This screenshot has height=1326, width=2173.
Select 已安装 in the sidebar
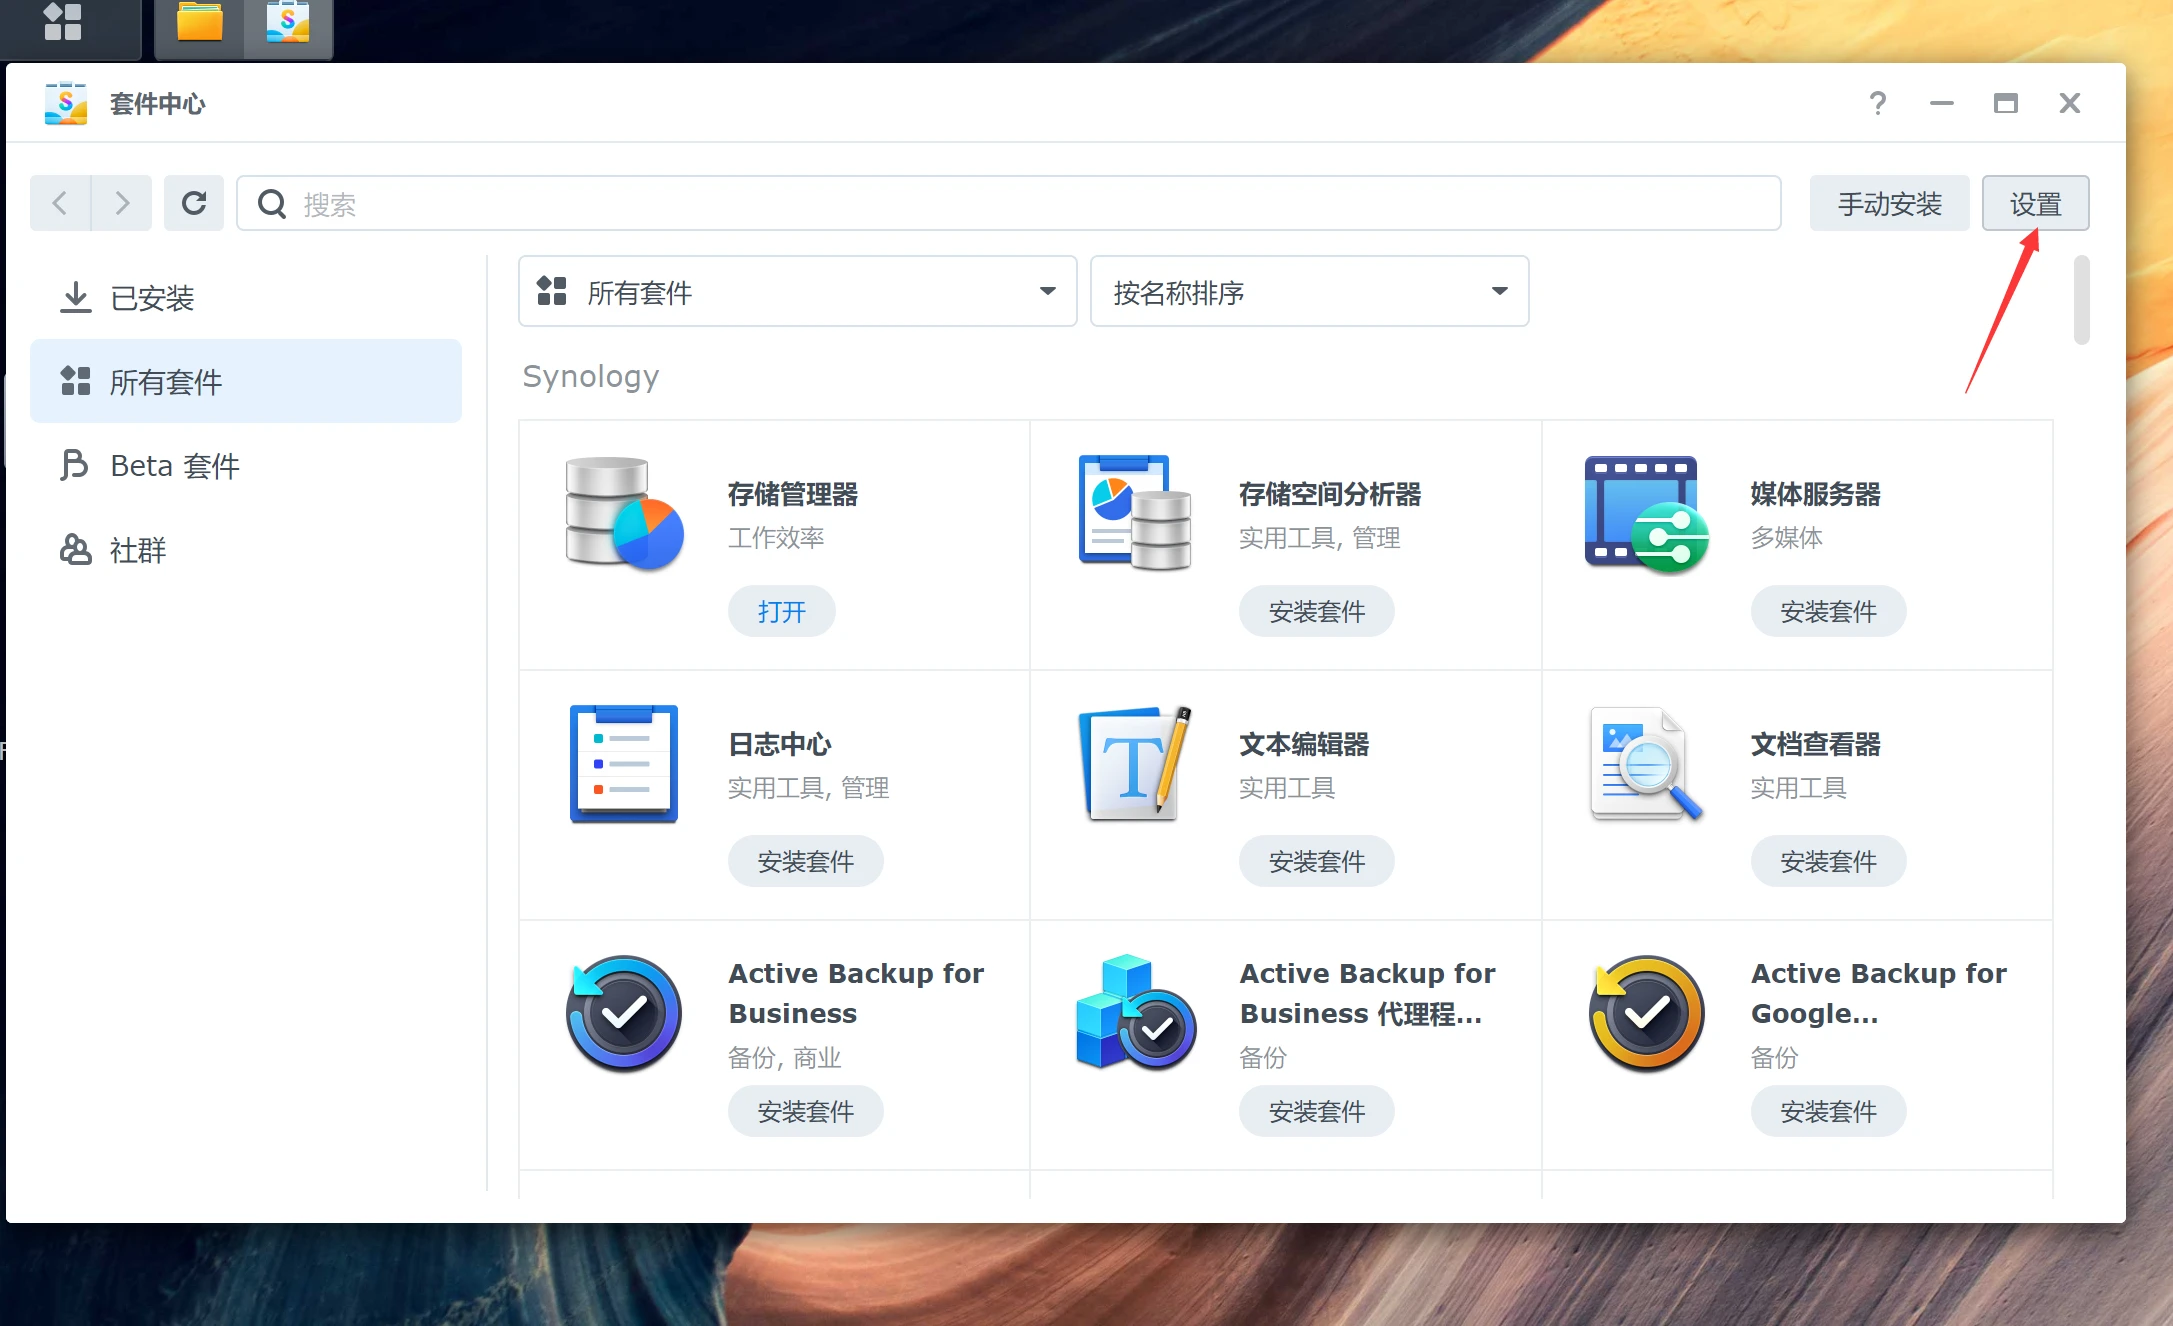point(246,297)
